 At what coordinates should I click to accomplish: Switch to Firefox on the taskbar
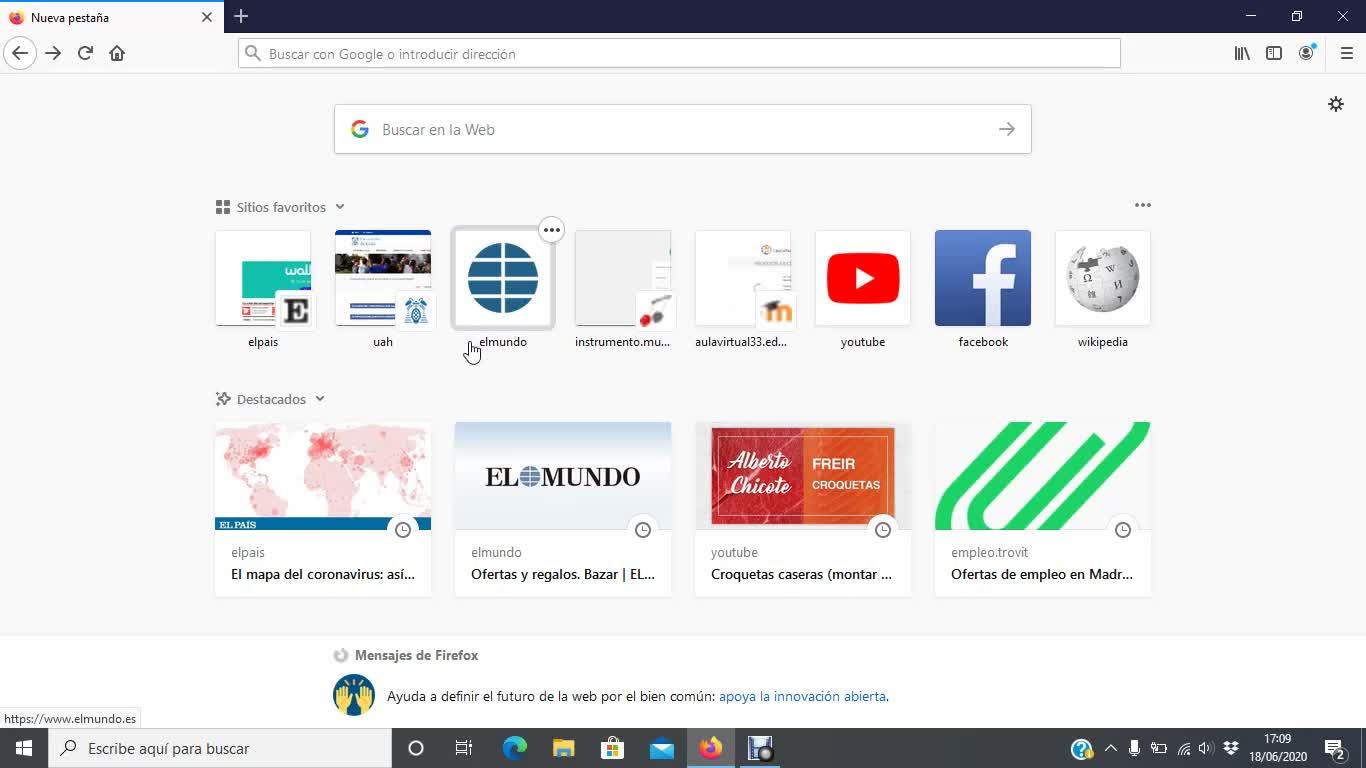(x=710, y=748)
